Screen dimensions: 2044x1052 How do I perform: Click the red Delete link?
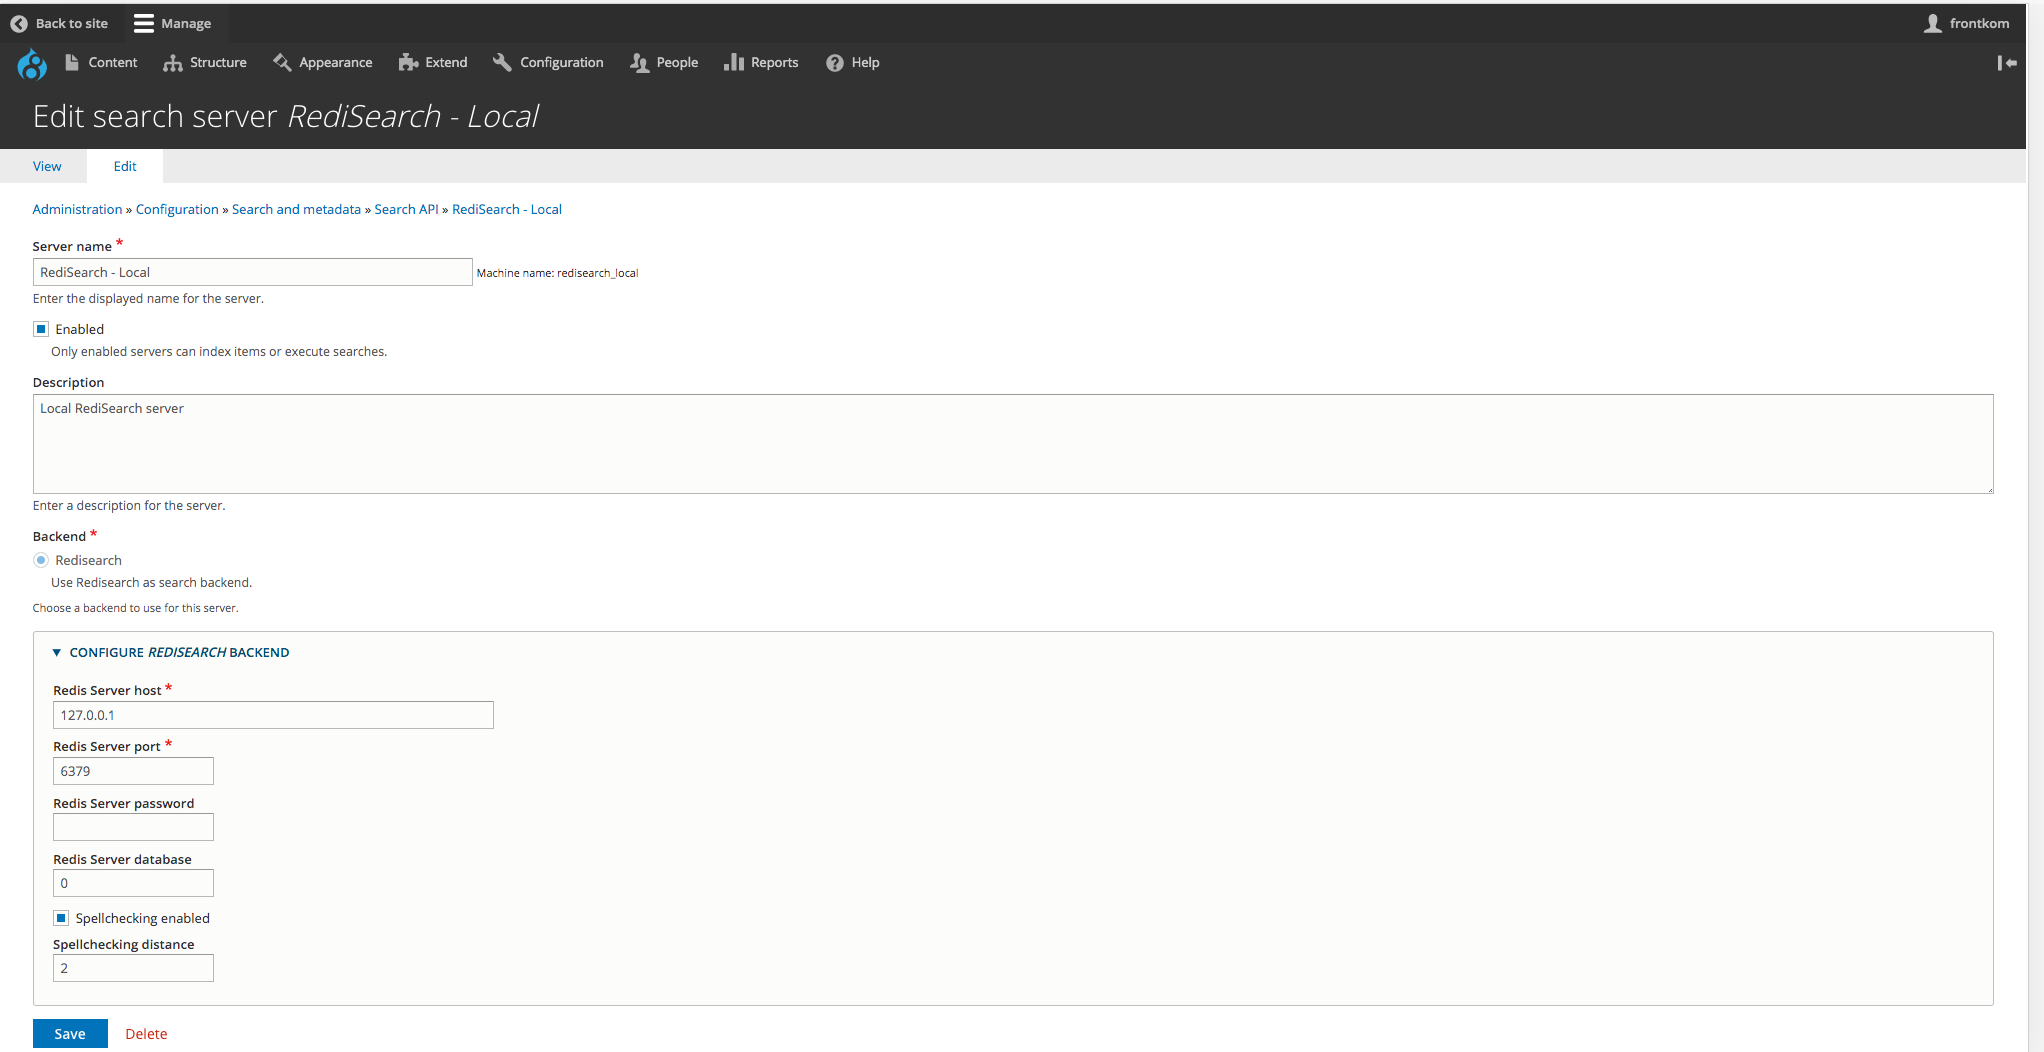click(x=146, y=1034)
